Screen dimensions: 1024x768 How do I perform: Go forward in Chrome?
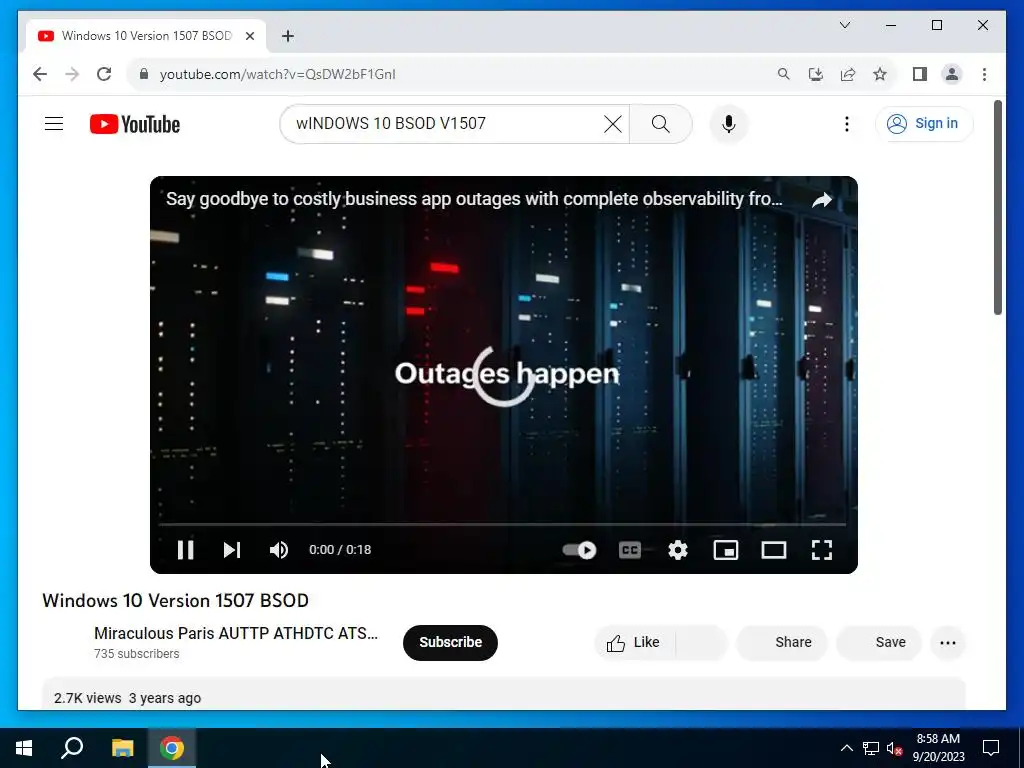point(72,74)
